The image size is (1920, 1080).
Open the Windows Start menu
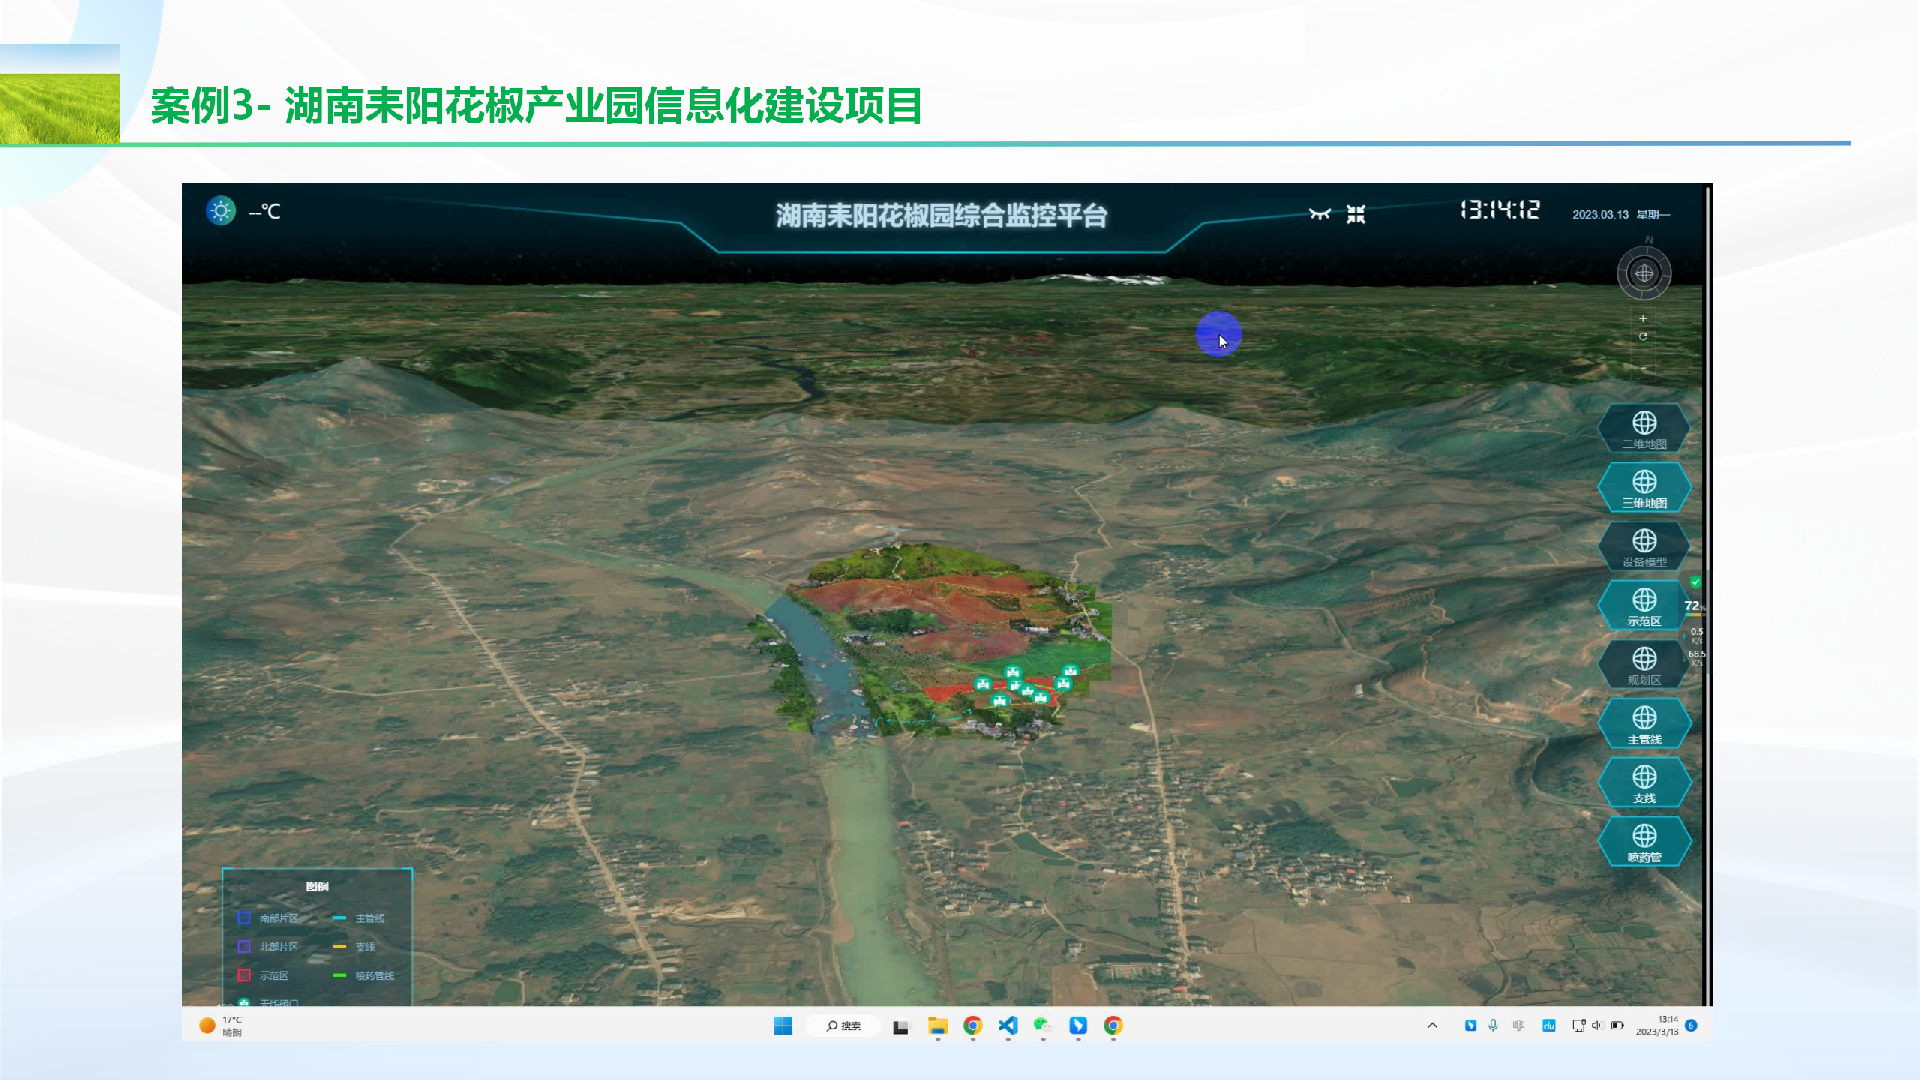(783, 1026)
